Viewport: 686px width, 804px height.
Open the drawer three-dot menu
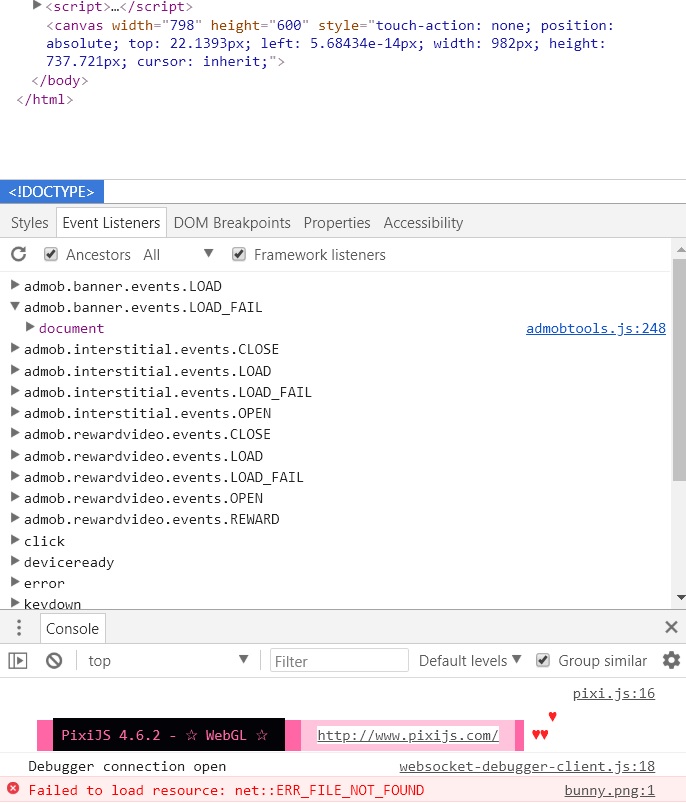click(x=19, y=628)
